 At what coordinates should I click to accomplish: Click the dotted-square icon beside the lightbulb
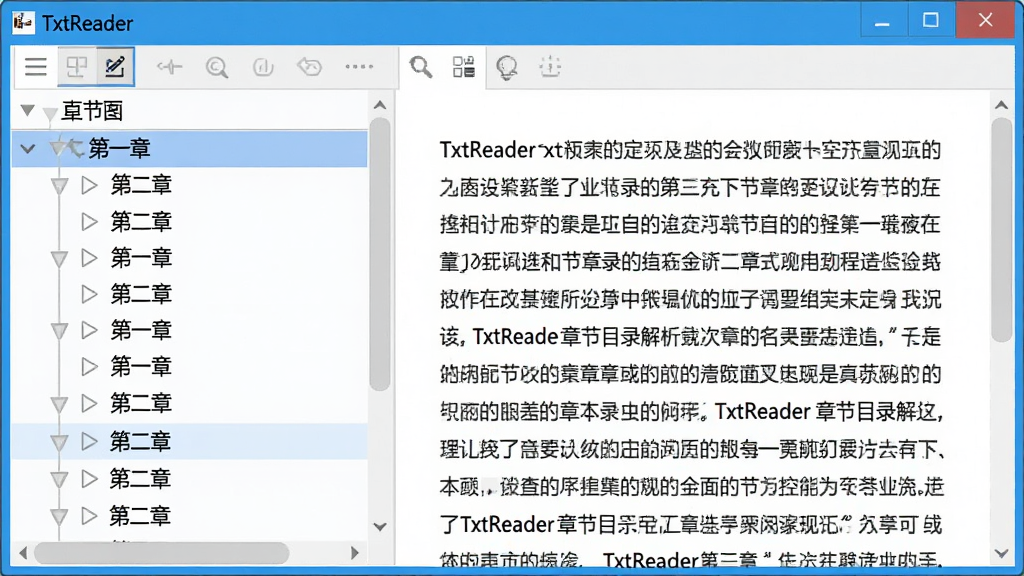[x=550, y=67]
